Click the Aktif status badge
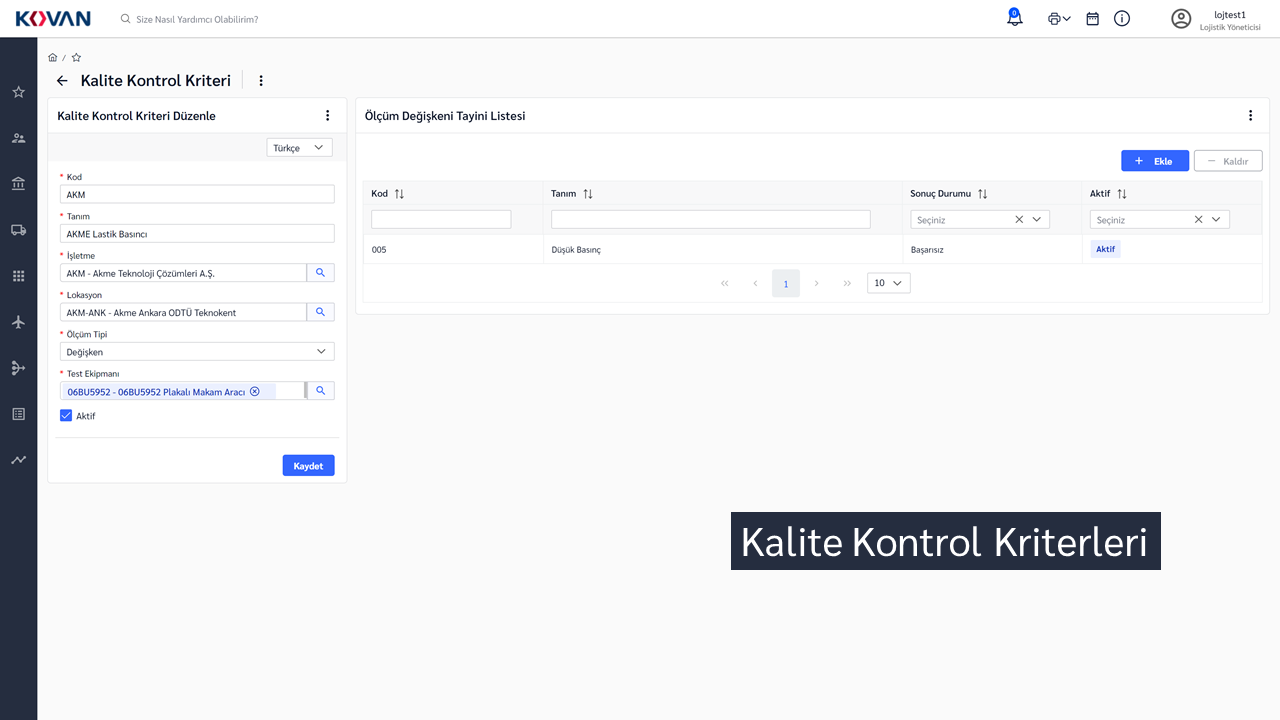 (x=1105, y=249)
